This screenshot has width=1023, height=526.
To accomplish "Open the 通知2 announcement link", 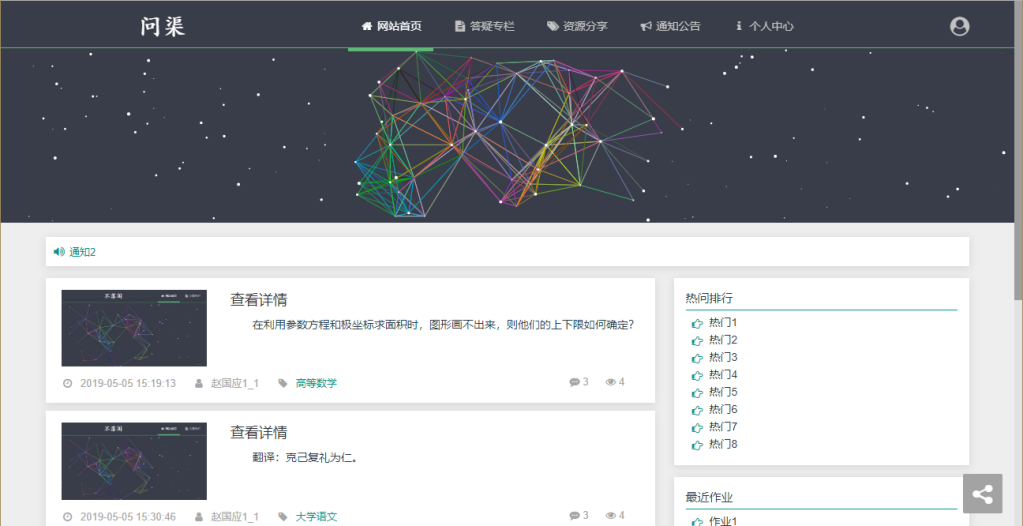I will point(82,252).
